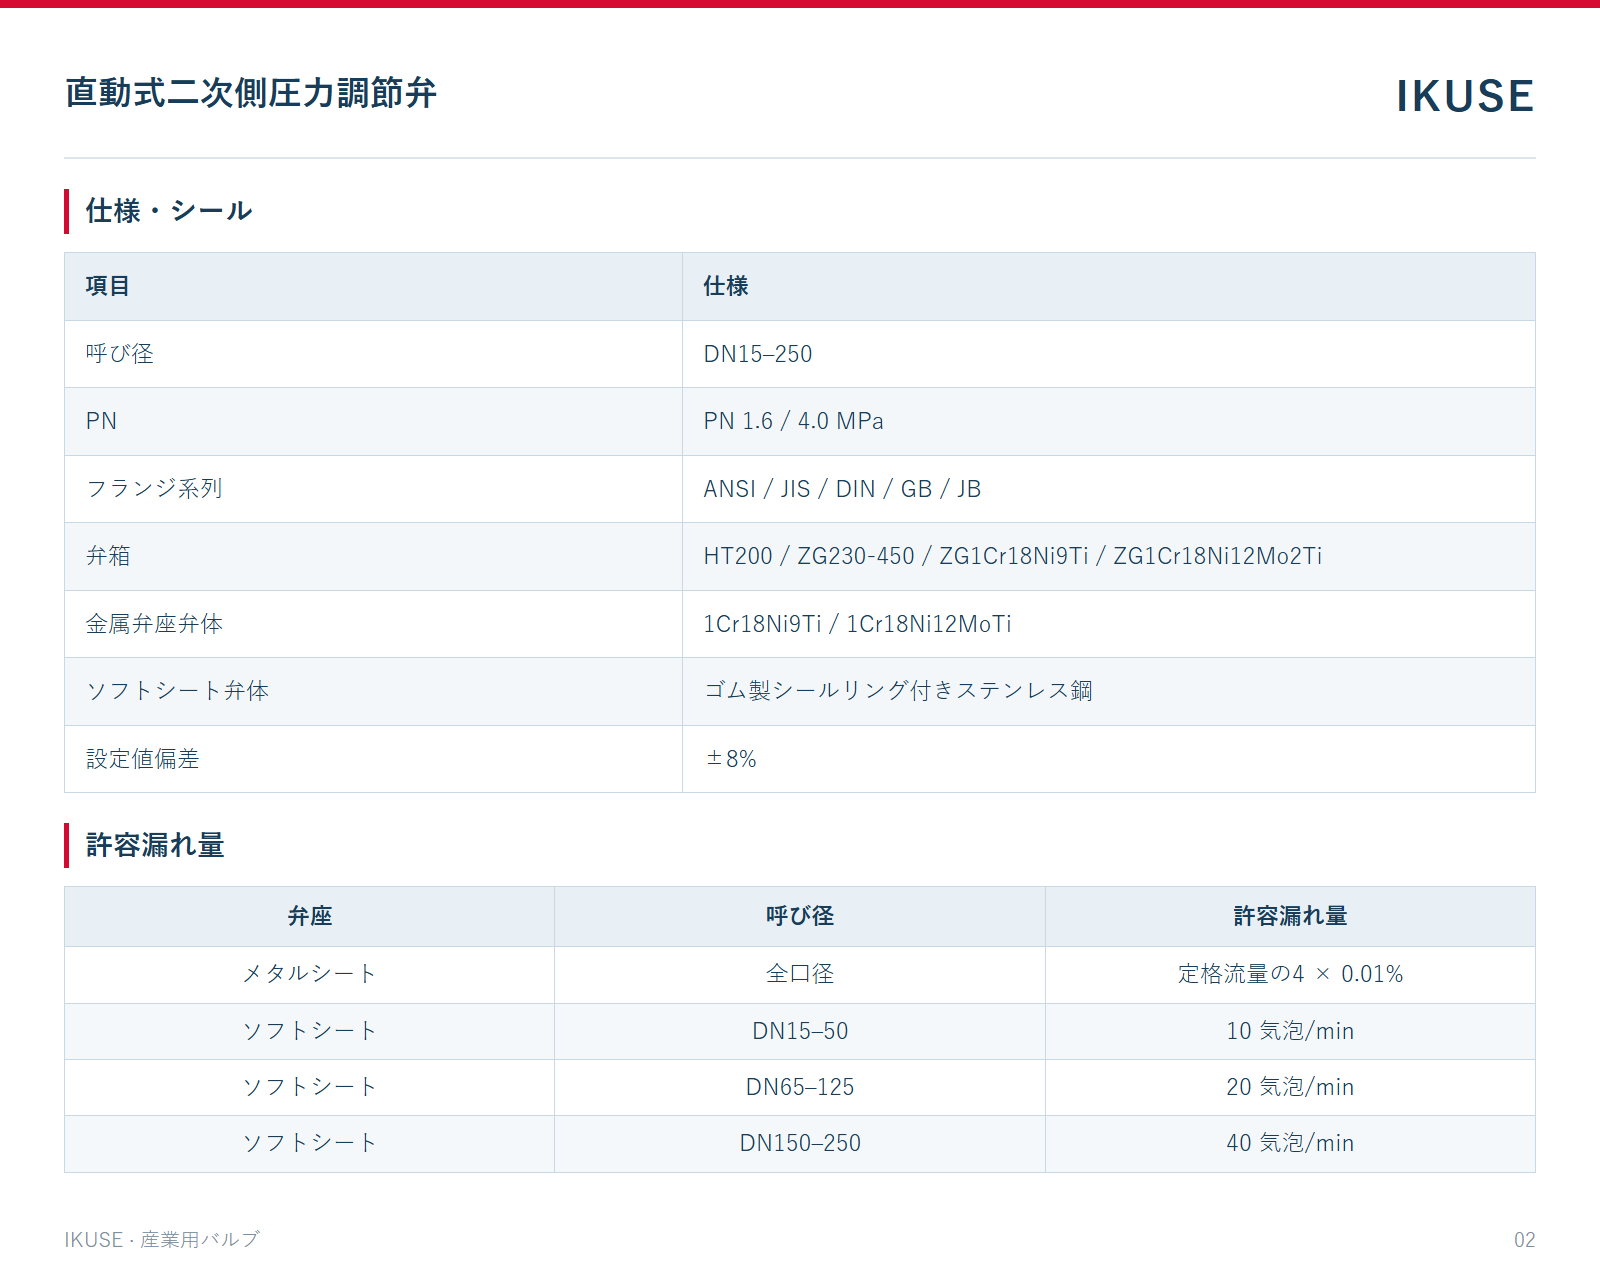Screen dimensions: 1600x1283
Task: Select ゴム製シールリング付きステンレス鋼 cell
Action: click(898, 691)
